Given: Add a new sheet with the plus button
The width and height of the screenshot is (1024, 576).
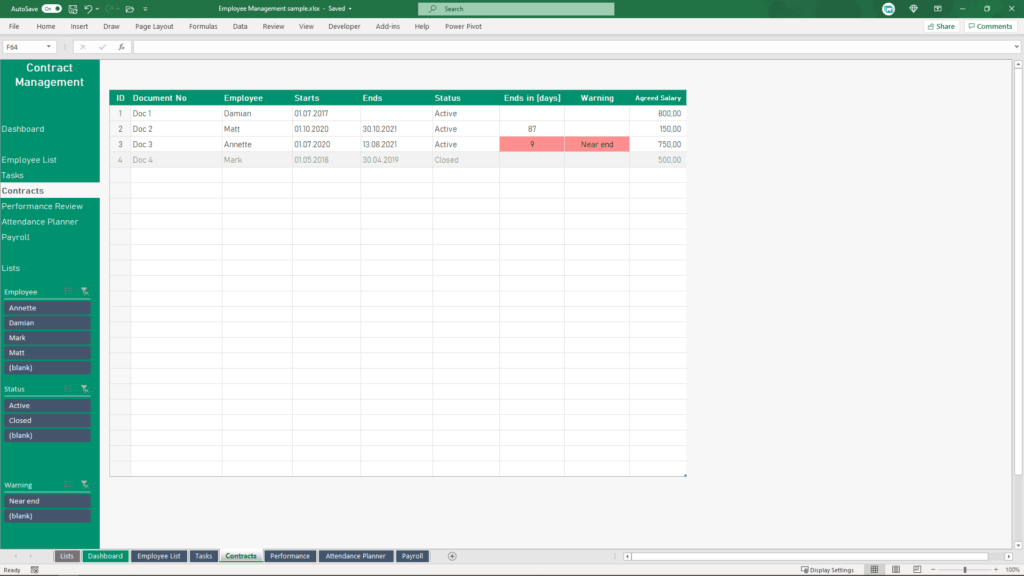Looking at the screenshot, I should [452, 556].
